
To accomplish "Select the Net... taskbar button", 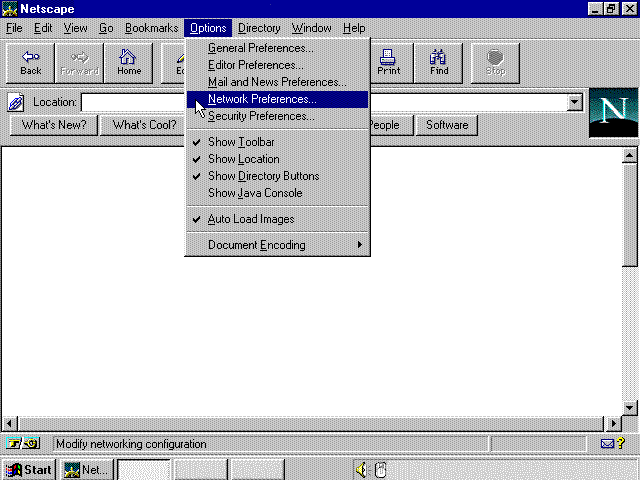I will [x=87, y=470].
